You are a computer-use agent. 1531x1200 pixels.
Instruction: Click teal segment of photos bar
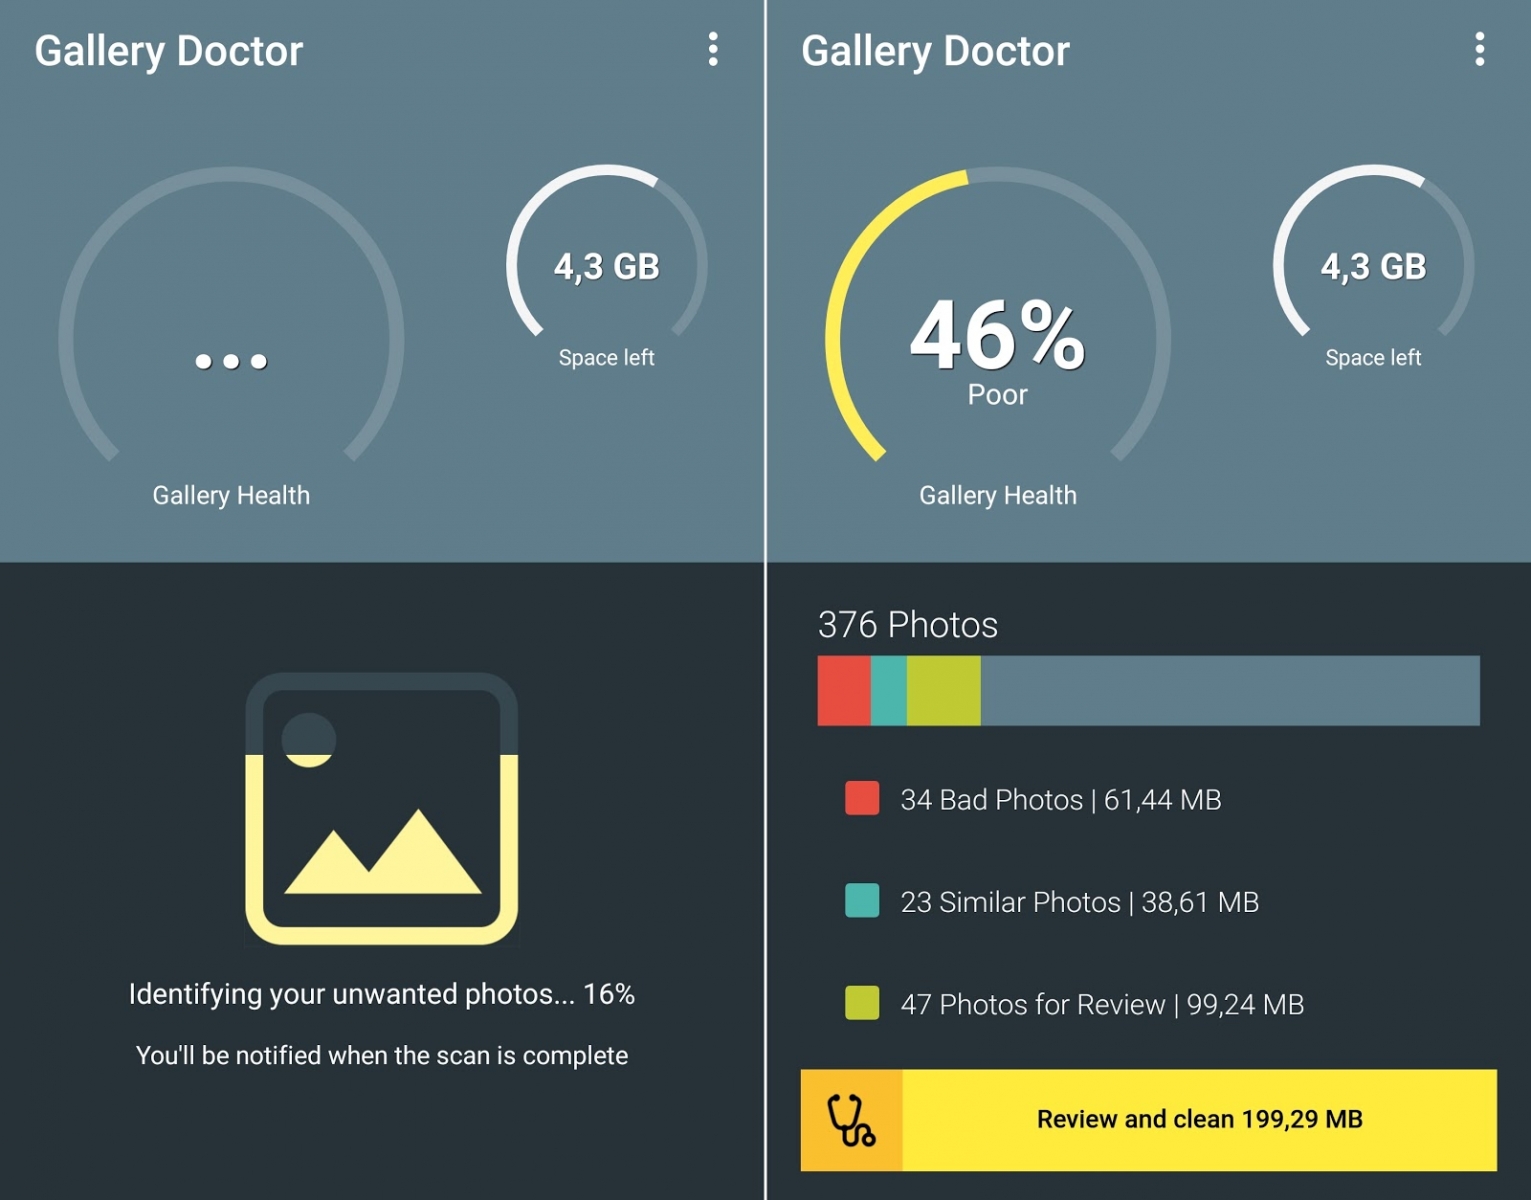889,691
